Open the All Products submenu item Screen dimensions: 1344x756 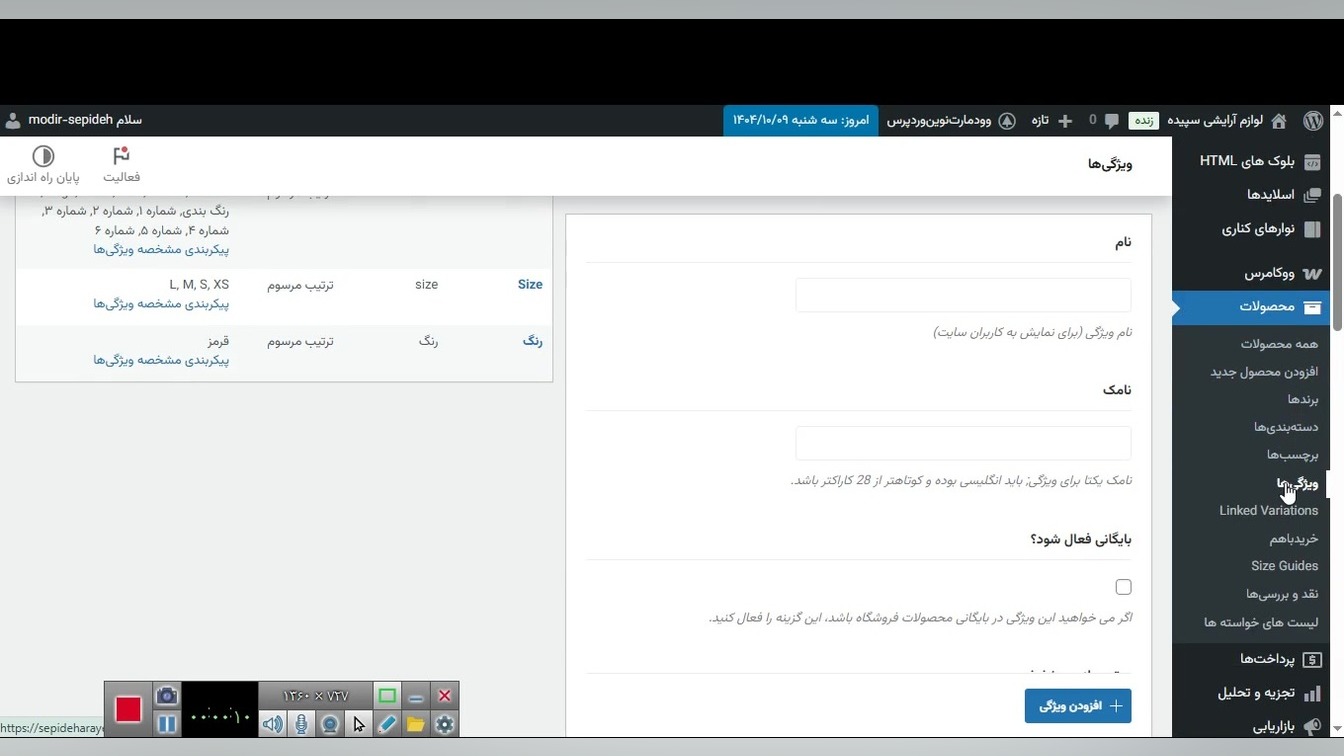tap(1279, 343)
